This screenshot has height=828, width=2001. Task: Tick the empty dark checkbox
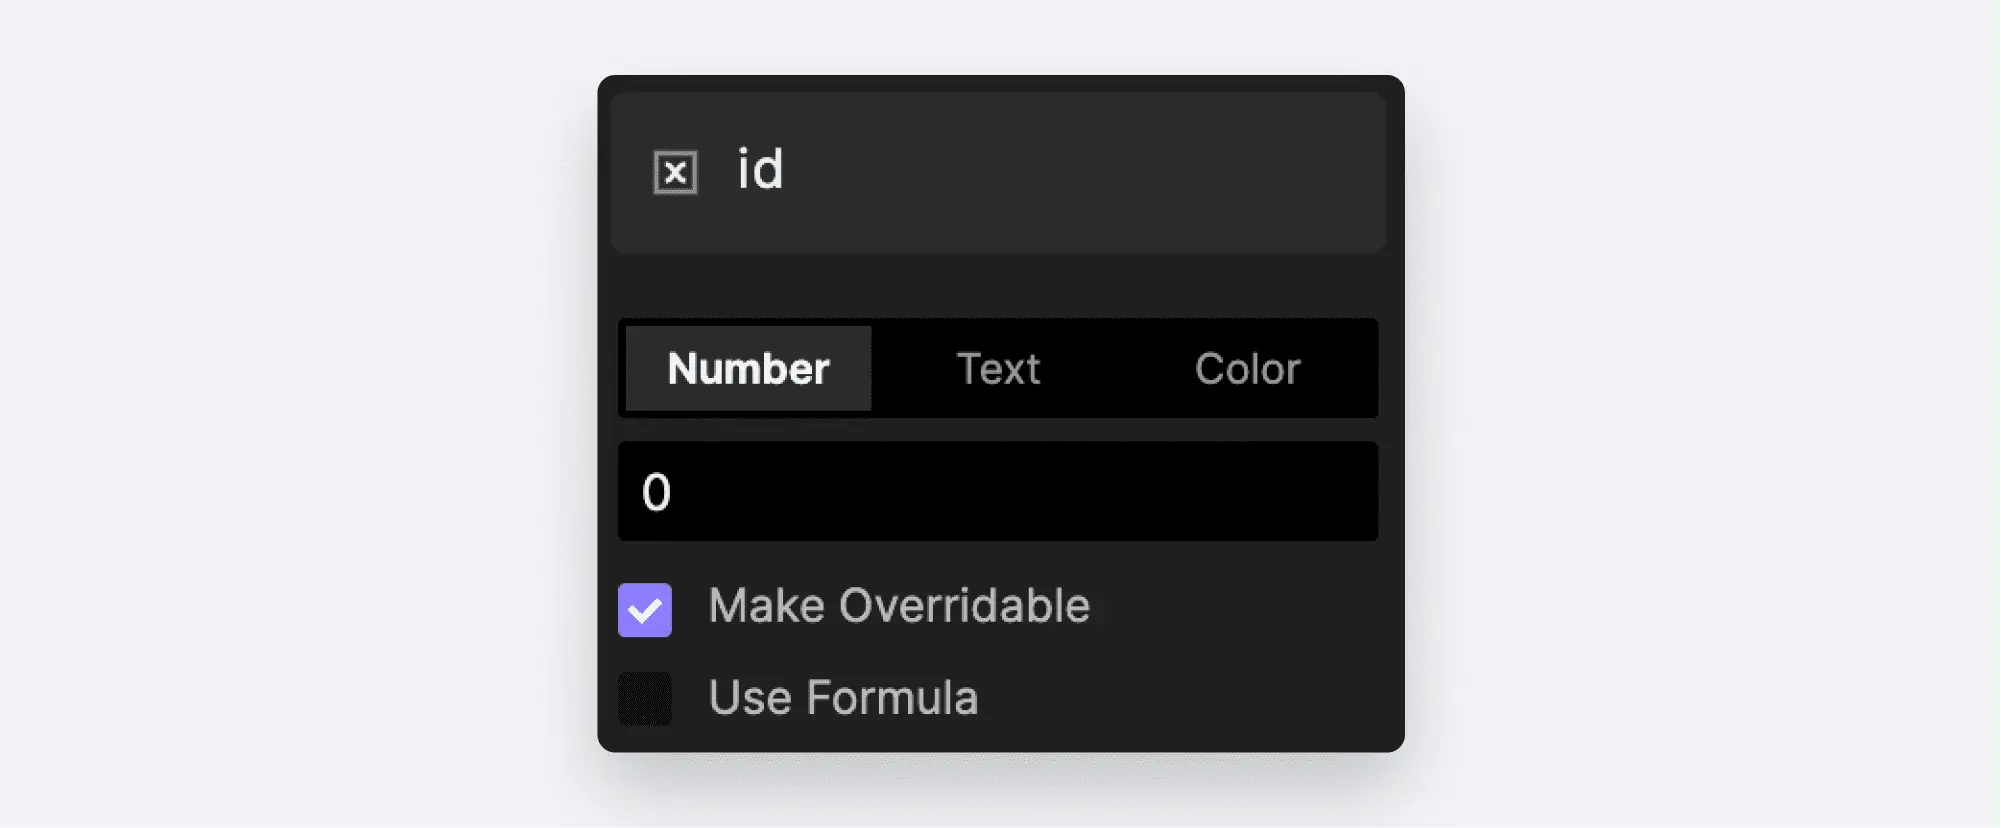tap(645, 698)
